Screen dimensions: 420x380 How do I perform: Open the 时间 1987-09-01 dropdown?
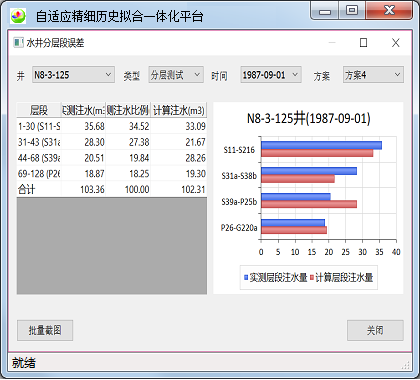pos(271,75)
